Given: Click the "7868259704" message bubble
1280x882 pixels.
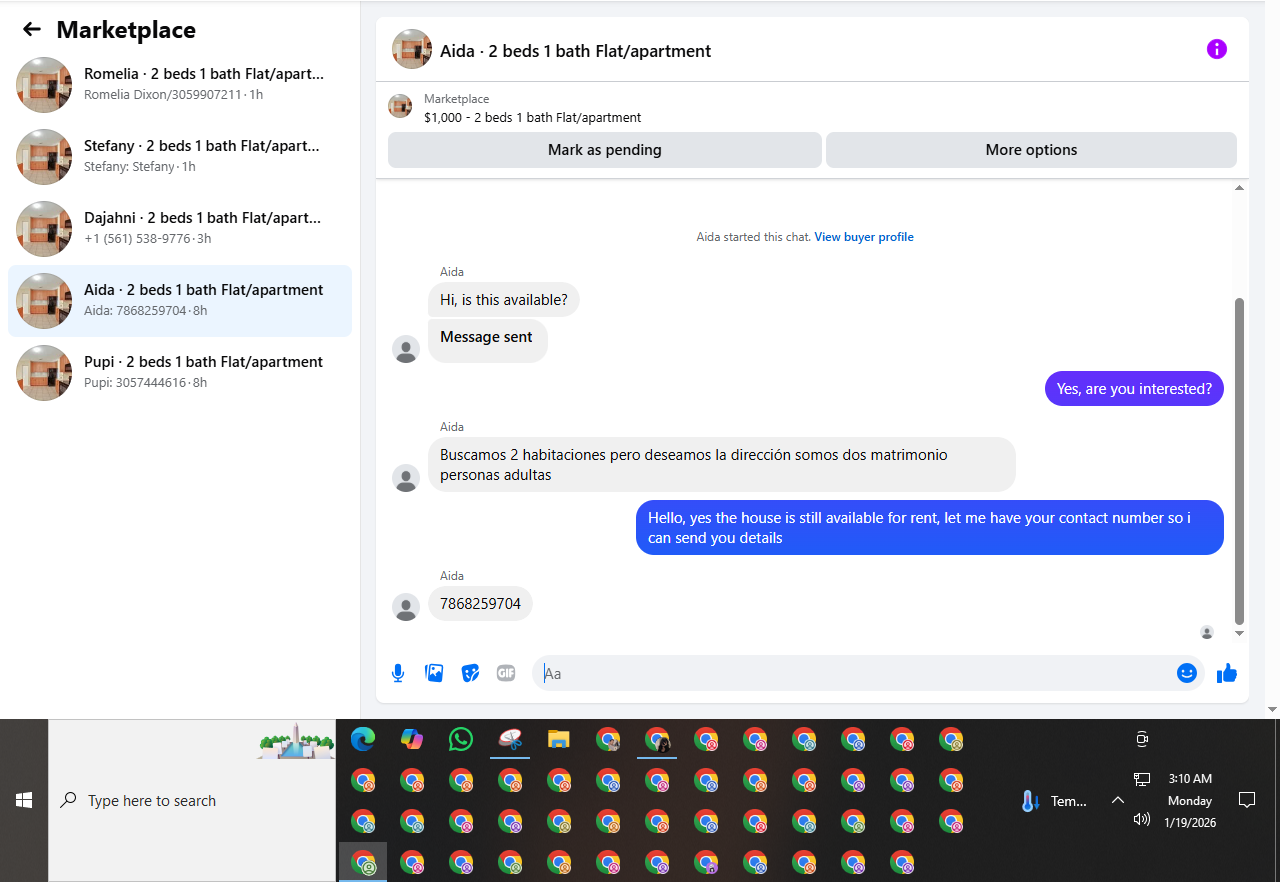Looking at the screenshot, I should point(480,604).
